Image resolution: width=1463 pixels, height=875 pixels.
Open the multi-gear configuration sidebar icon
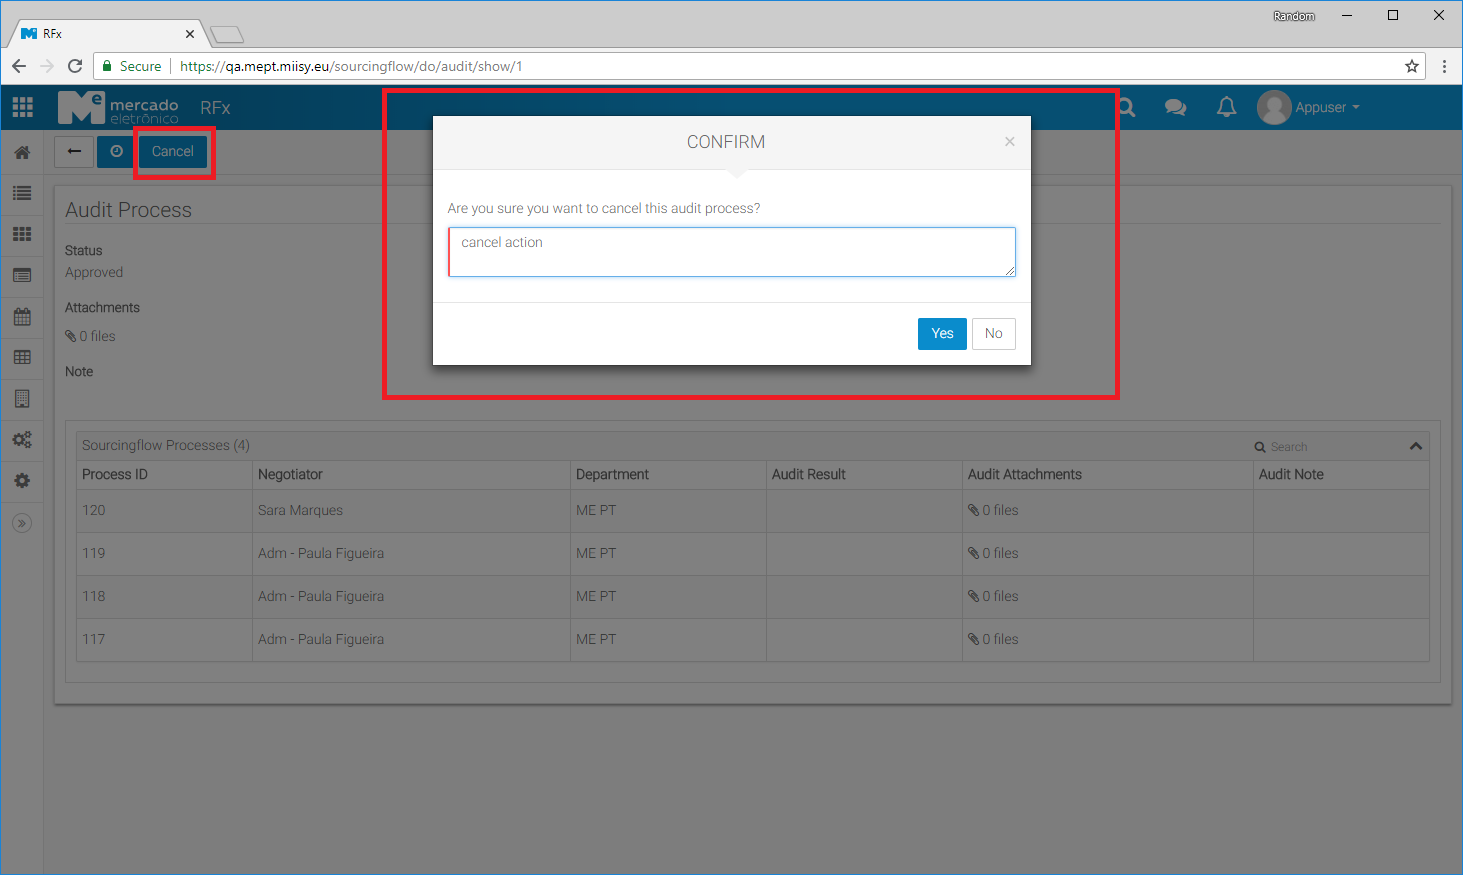[x=22, y=440]
